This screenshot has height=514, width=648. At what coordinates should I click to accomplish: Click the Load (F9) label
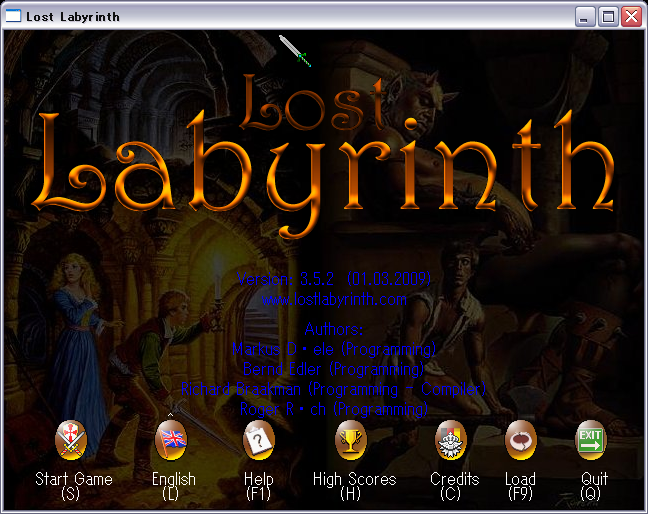point(520,486)
